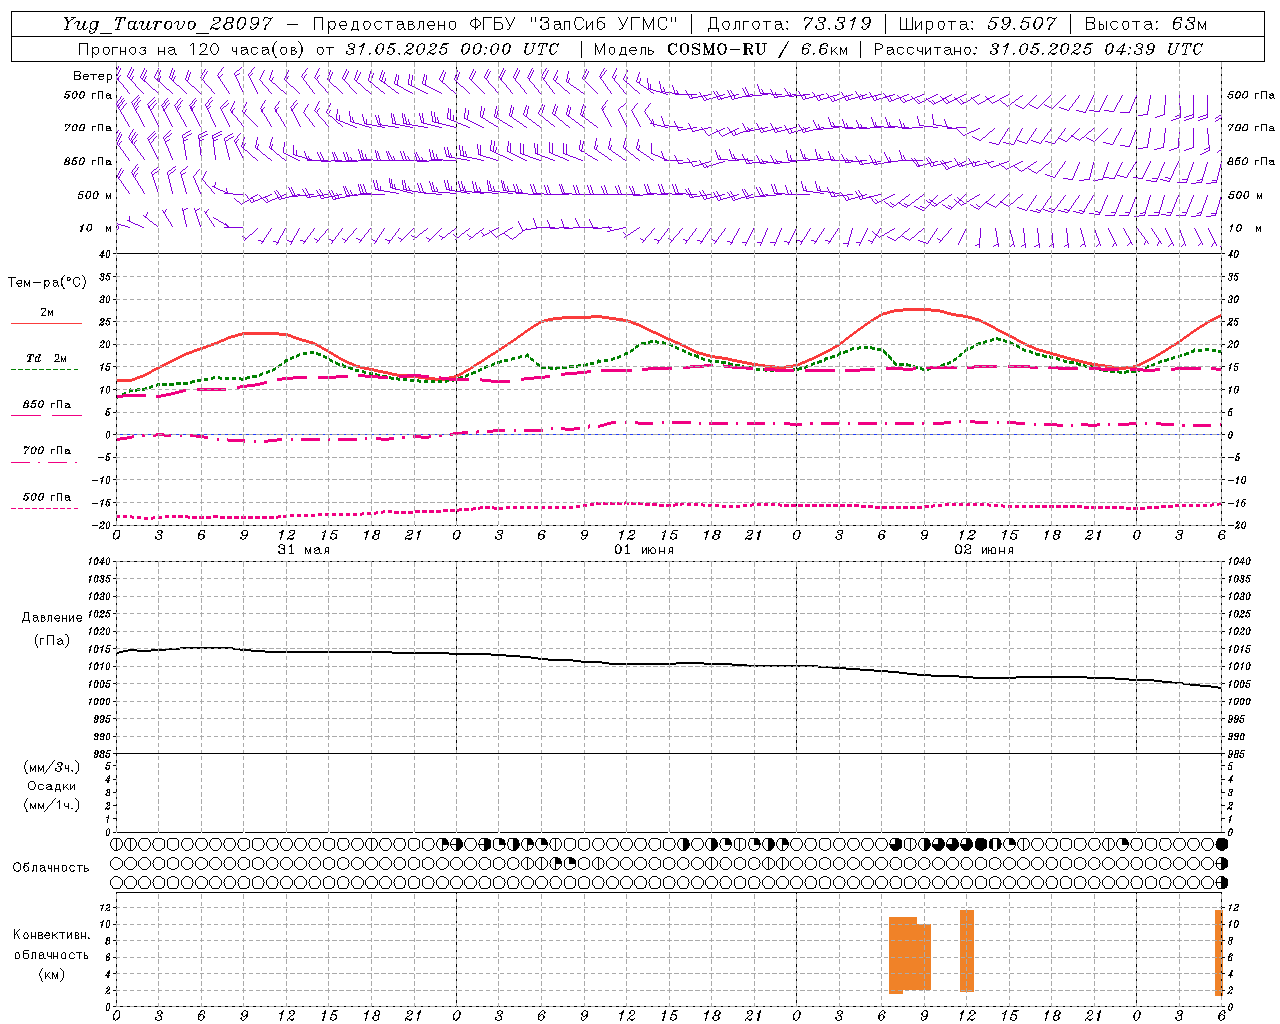Click the Осадки precipitation panel label
This screenshot has width=1280, height=1024.
click(52, 786)
